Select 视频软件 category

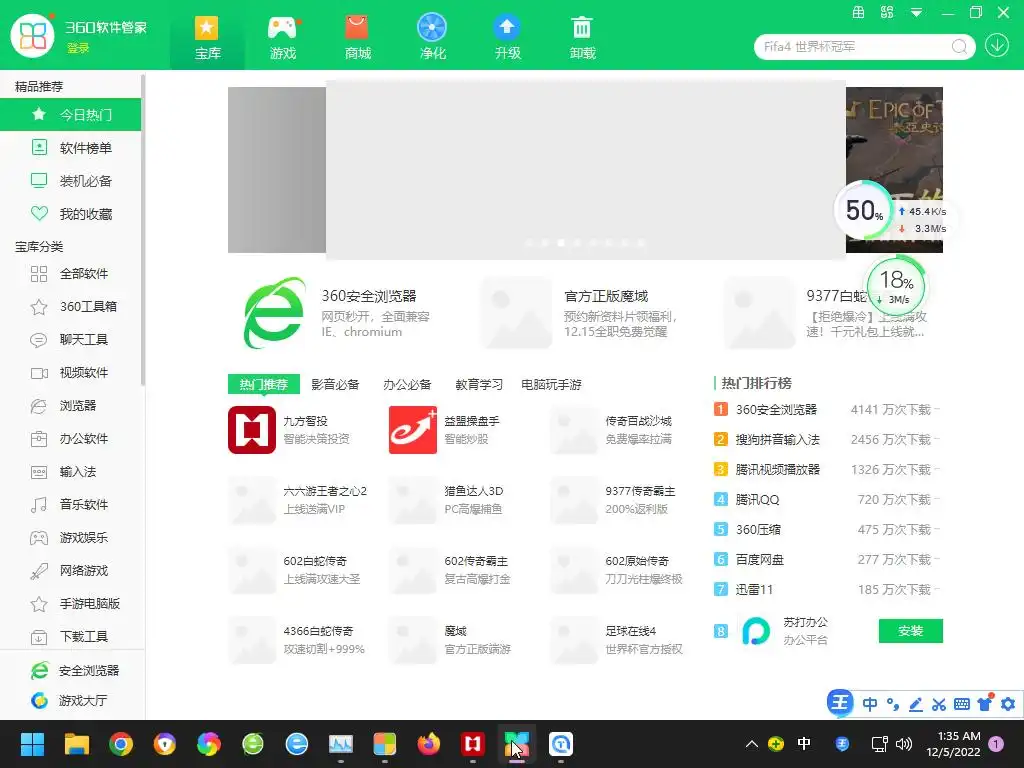[71, 373]
